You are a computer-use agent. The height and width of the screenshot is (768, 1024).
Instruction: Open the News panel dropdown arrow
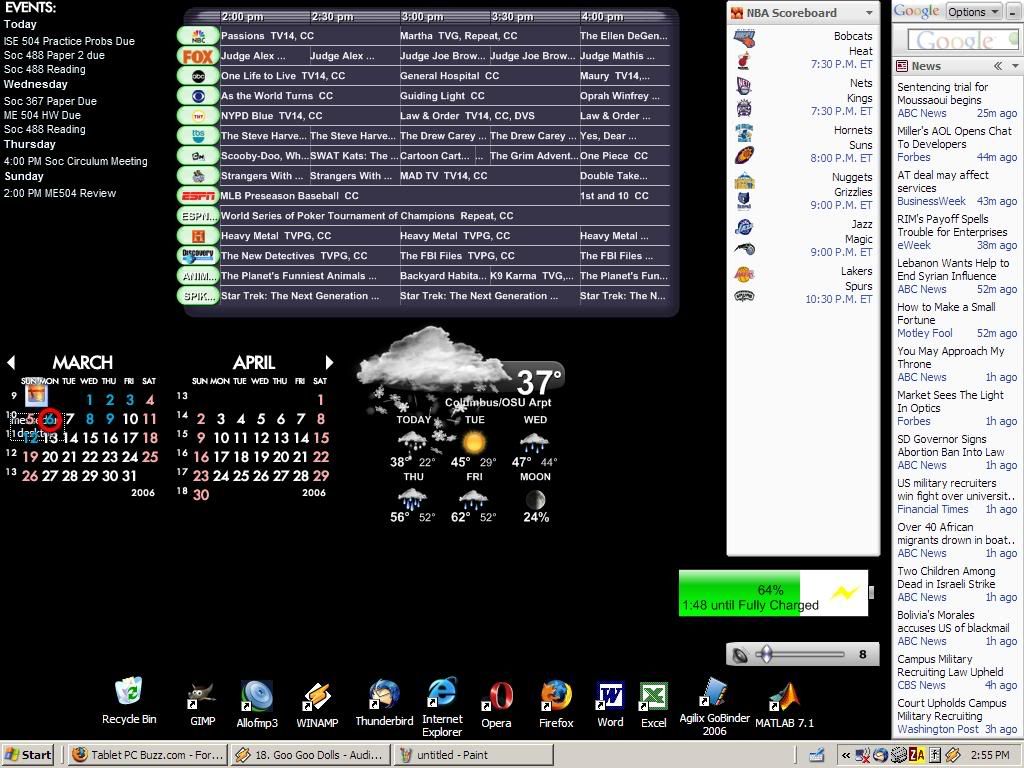pyautogui.click(x=1015, y=66)
